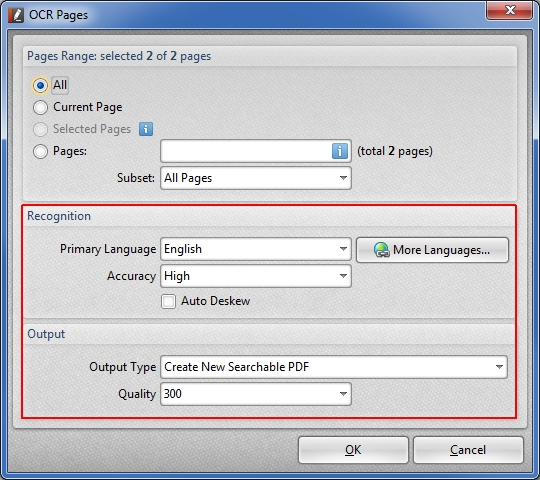Click inside the Pages text input field

[246, 151]
